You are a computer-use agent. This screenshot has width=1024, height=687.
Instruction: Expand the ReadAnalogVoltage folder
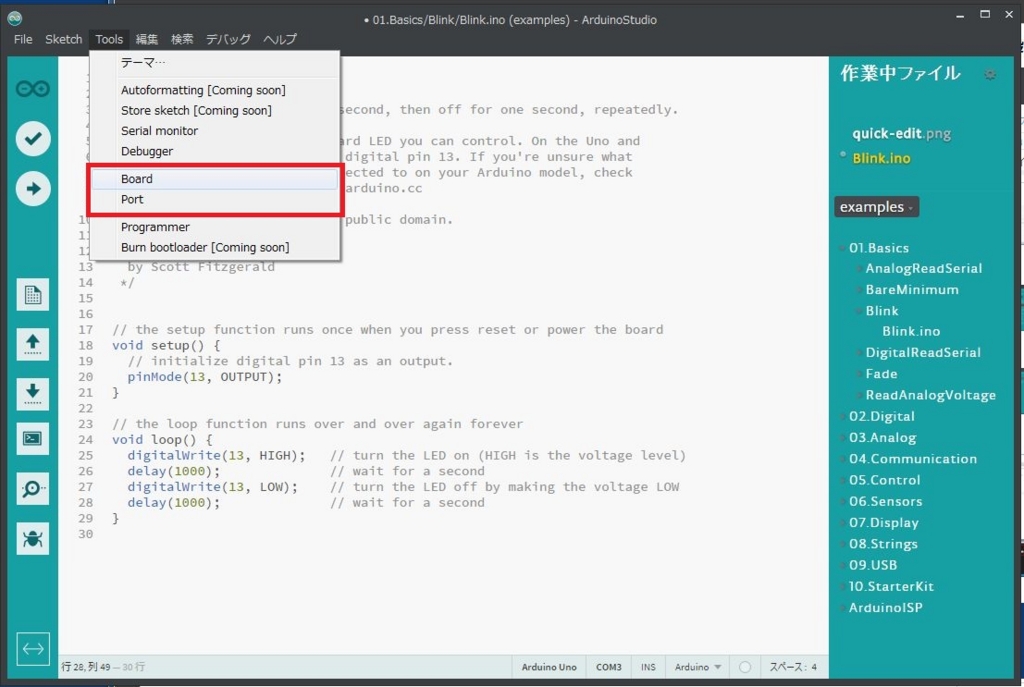tap(930, 395)
